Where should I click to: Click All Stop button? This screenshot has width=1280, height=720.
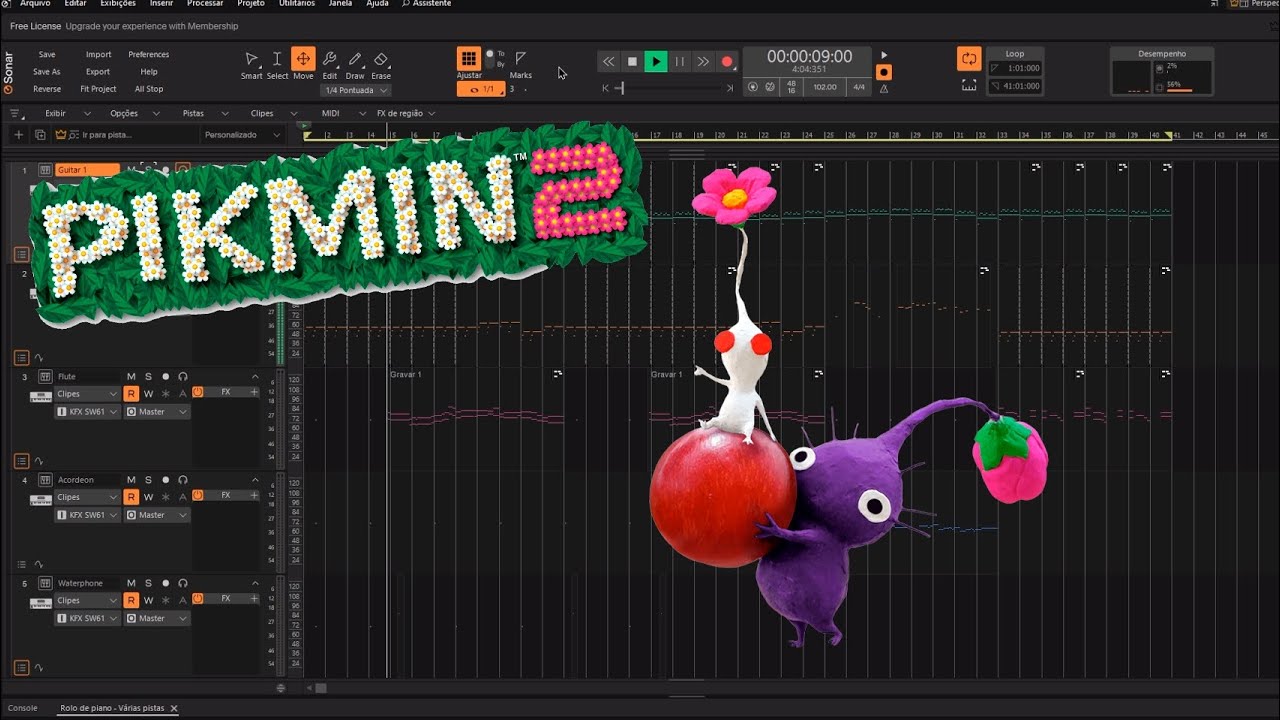point(149,89)
